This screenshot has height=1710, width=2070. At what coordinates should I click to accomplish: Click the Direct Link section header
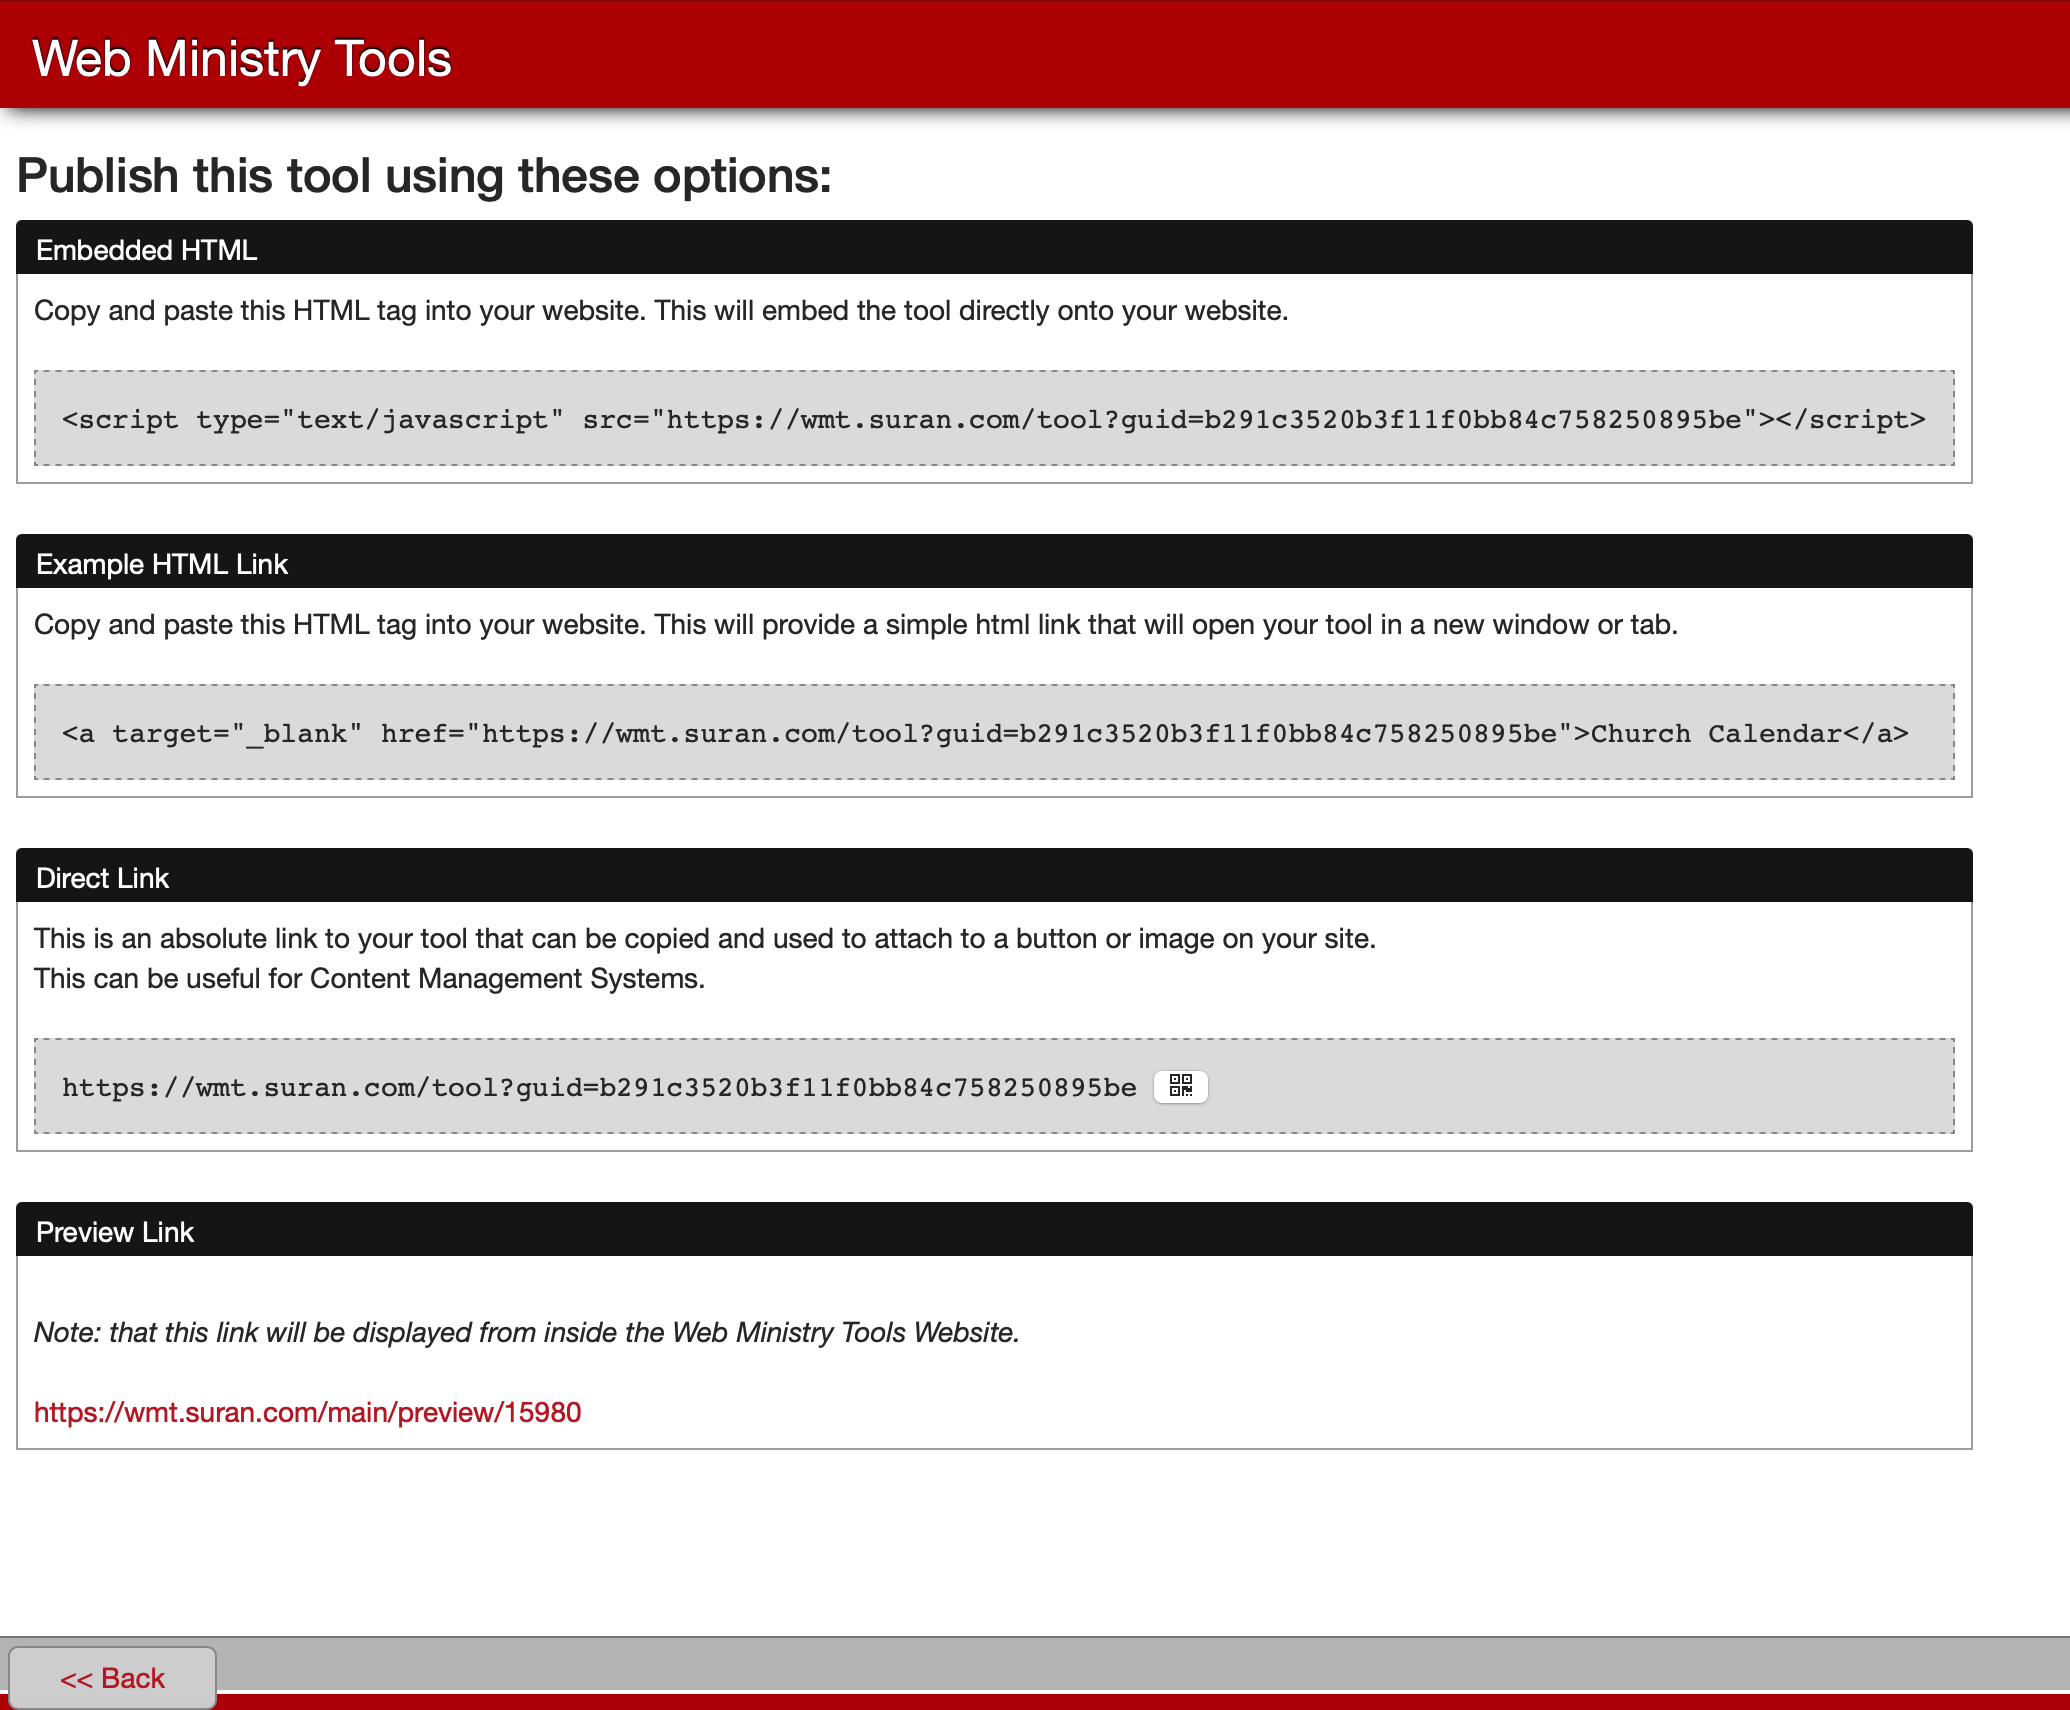(102, 877)
